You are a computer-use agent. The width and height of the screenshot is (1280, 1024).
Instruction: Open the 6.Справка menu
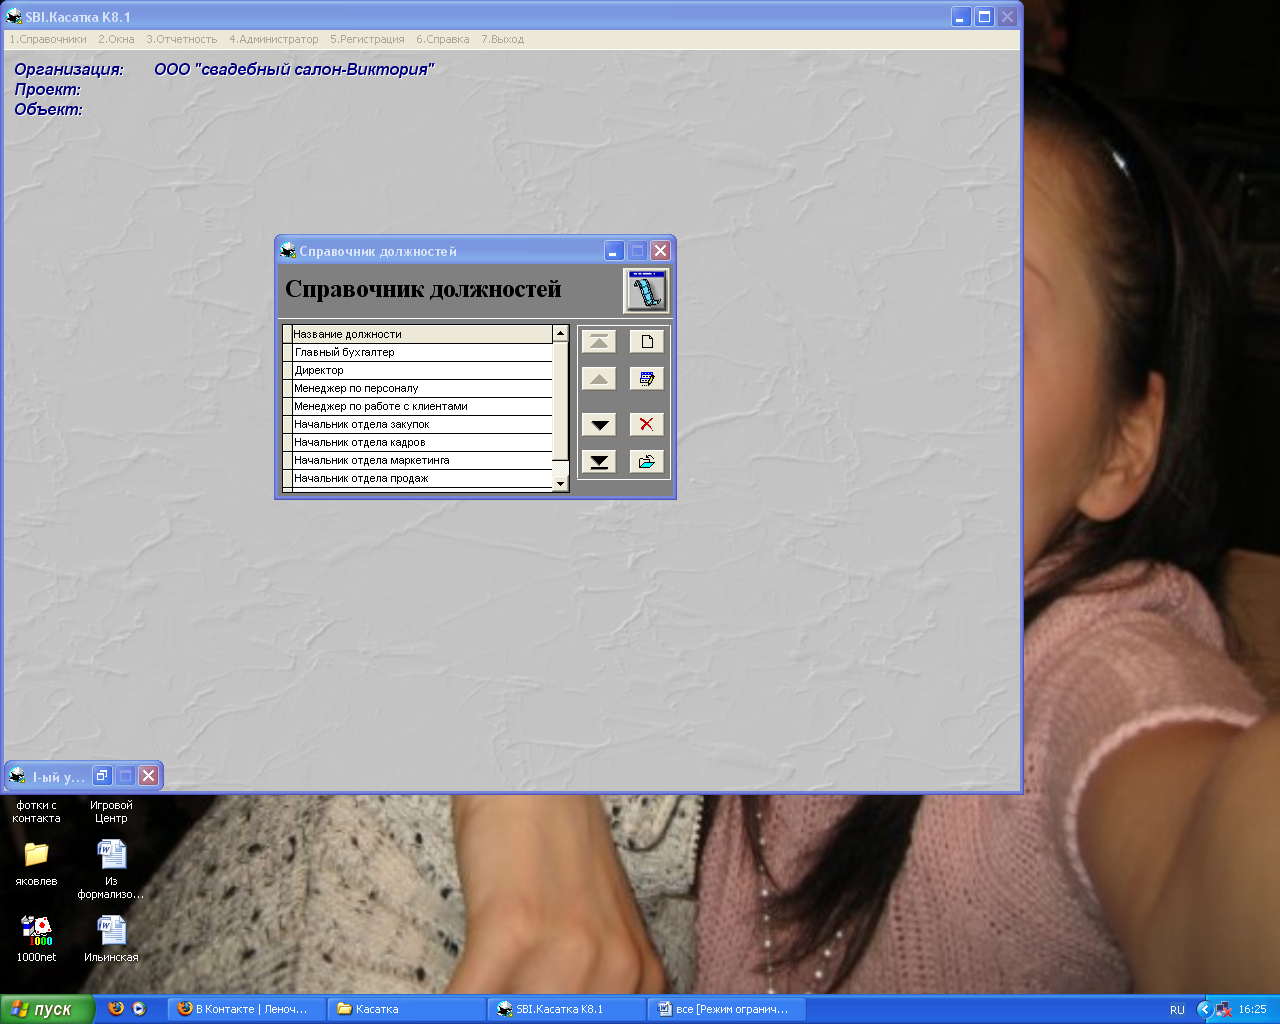point(443,40)
